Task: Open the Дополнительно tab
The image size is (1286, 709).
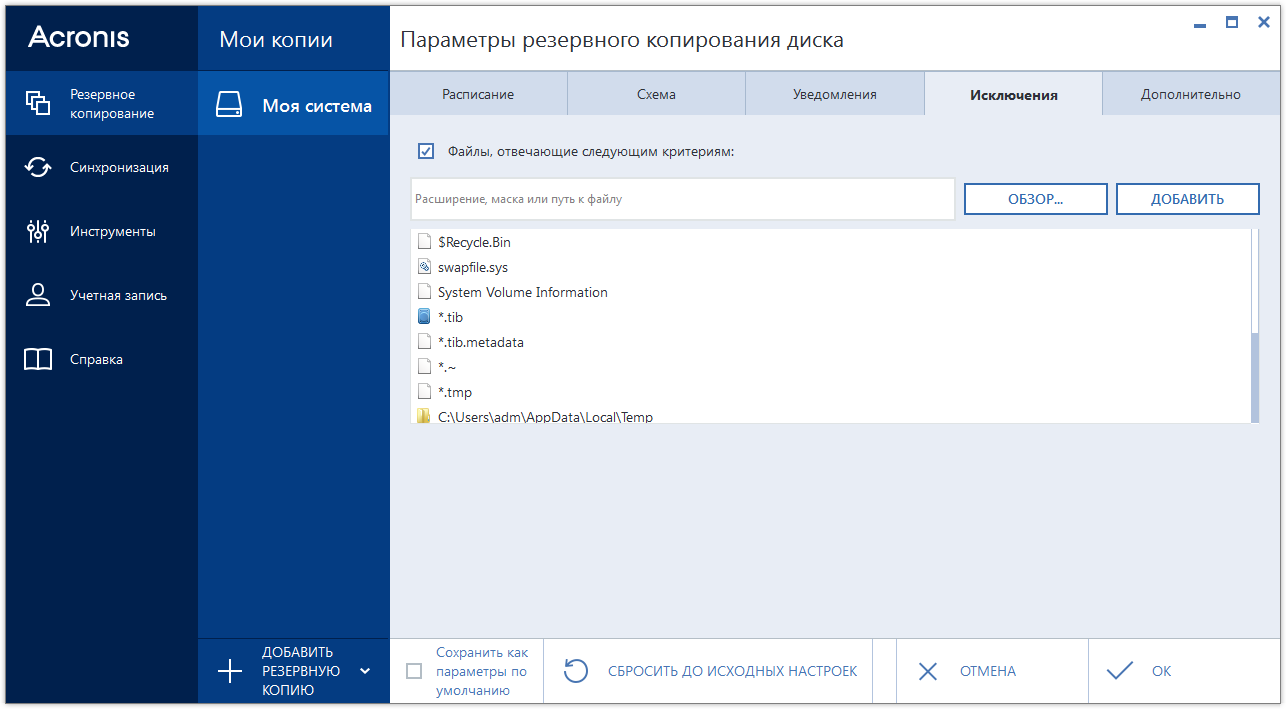Action: coord(1190,92)
